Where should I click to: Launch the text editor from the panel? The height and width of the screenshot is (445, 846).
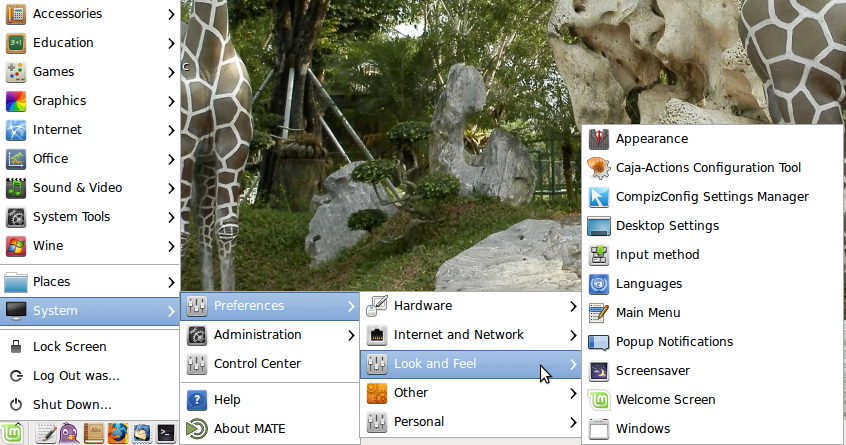coord(45,434)
